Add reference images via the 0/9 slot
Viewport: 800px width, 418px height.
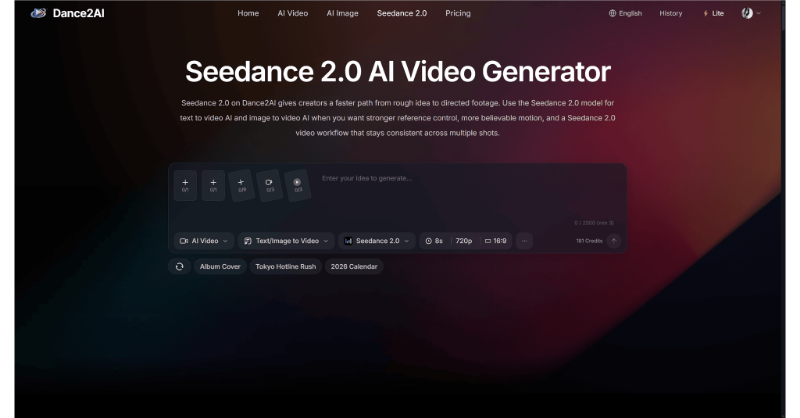tap(241, 186)
